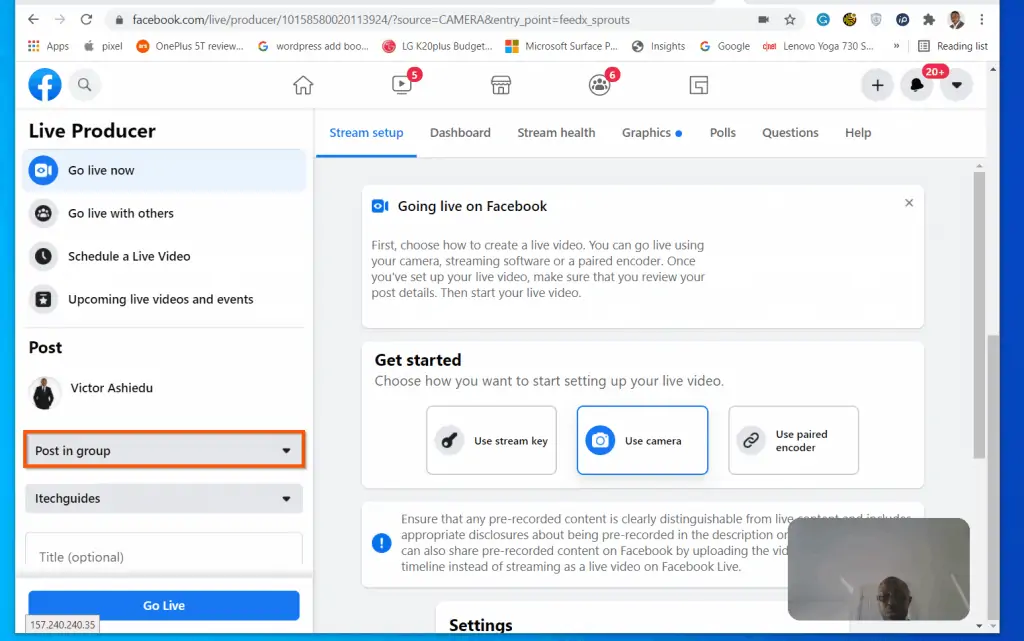Image resolution: width=1024 pixels, height=641 pixels.
Task: Click the webcam preview thumbnail
Action: coord(879,569)
